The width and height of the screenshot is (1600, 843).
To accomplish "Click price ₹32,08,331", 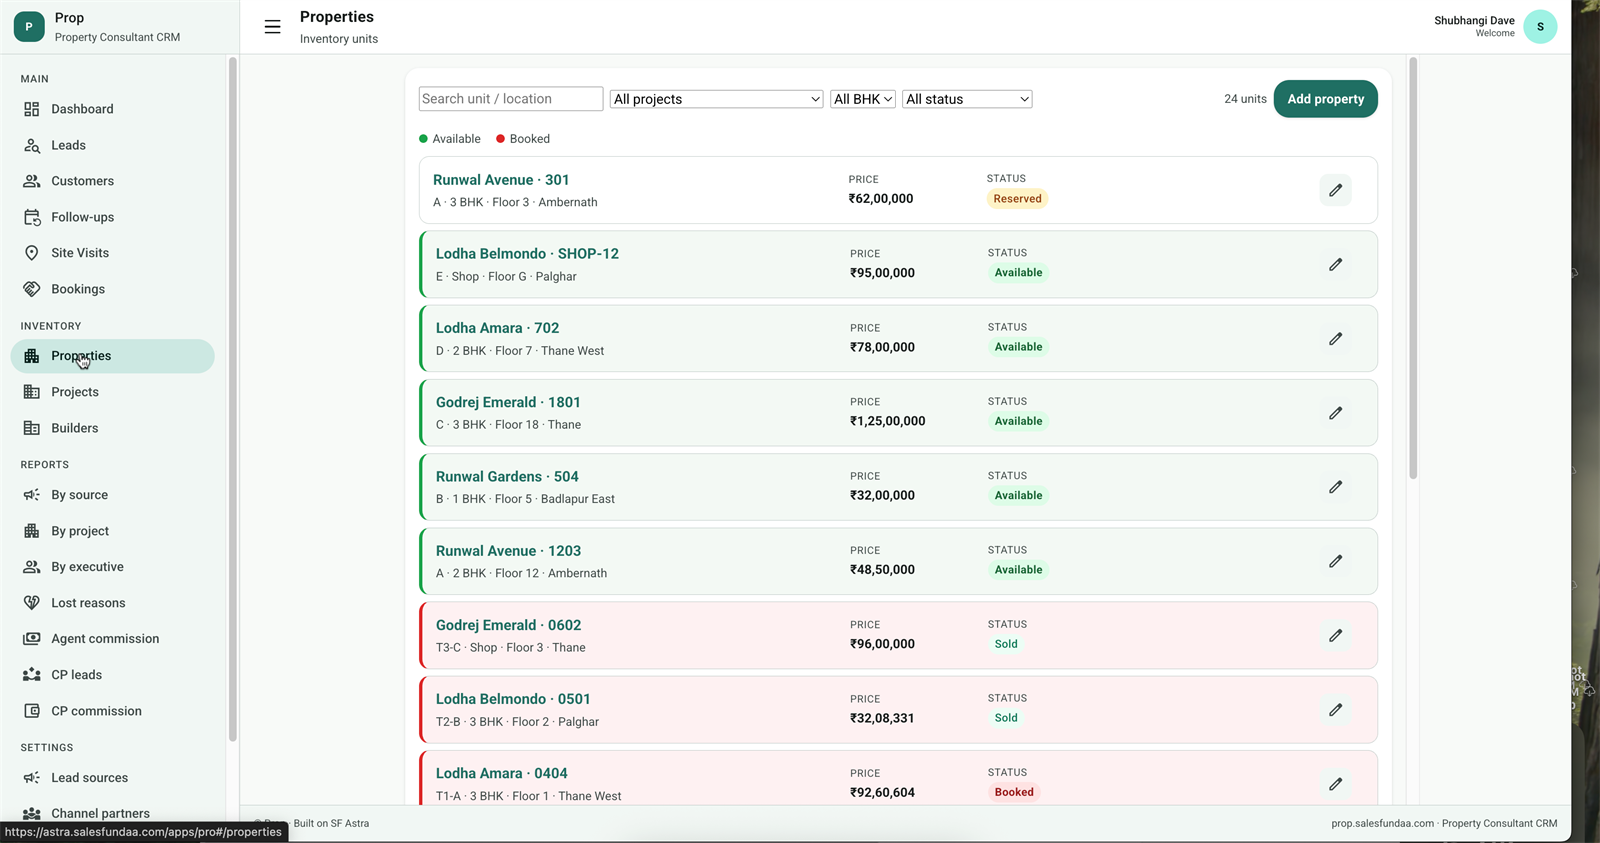I will [882, 718].
